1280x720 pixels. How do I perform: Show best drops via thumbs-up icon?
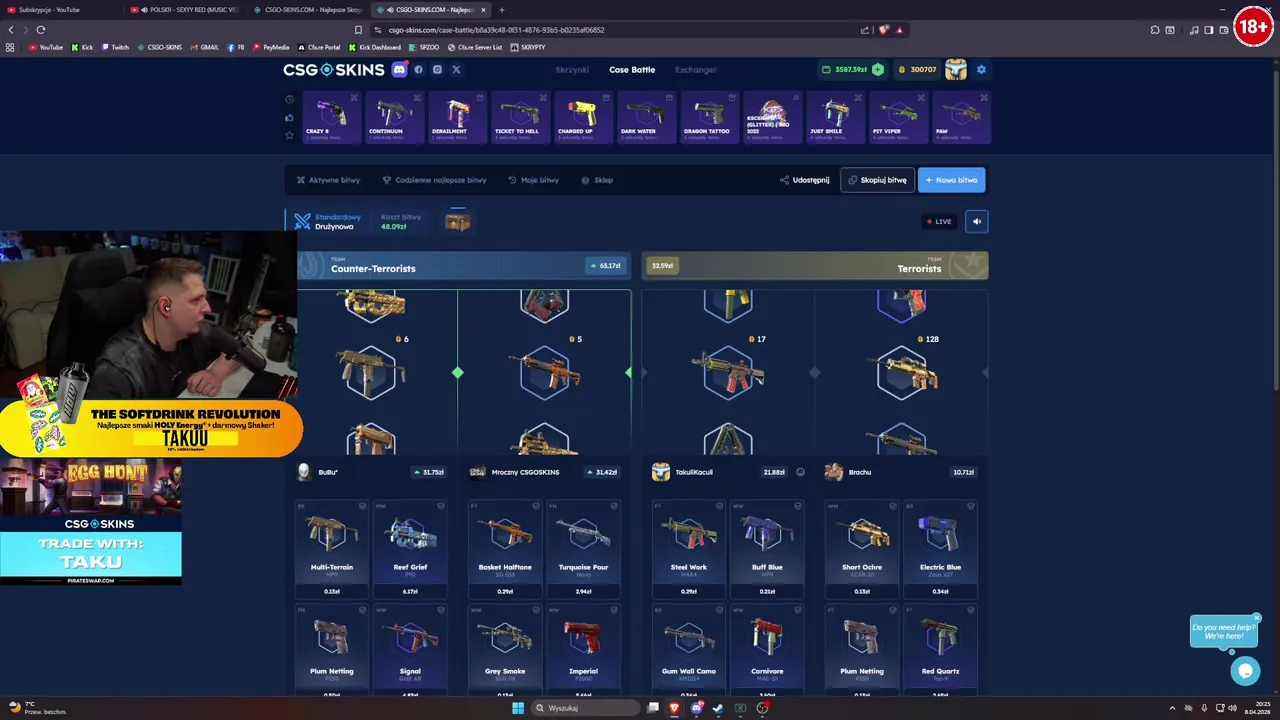click(x=289, y=118)
